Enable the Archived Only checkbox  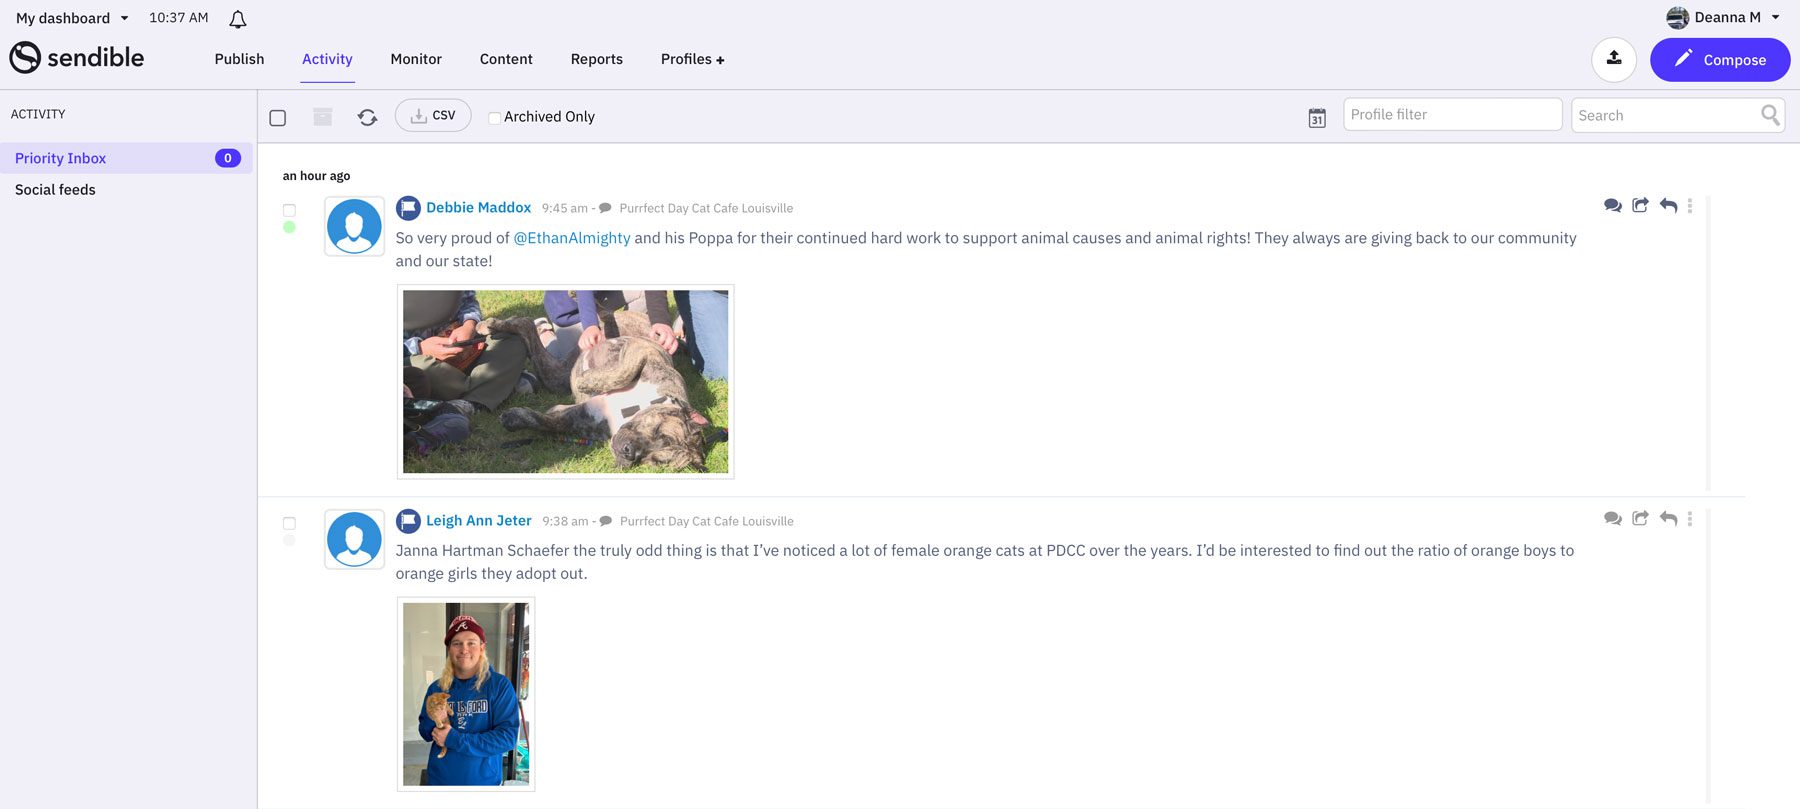pos(494,118)
